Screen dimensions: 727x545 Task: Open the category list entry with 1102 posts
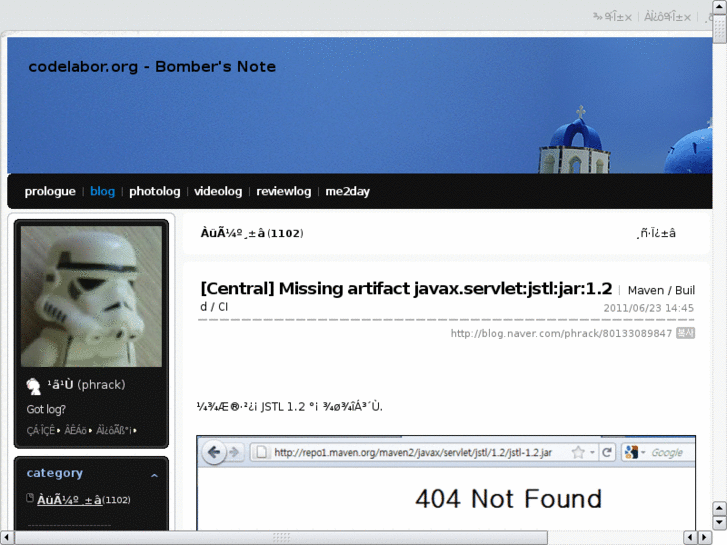[83, 500]
